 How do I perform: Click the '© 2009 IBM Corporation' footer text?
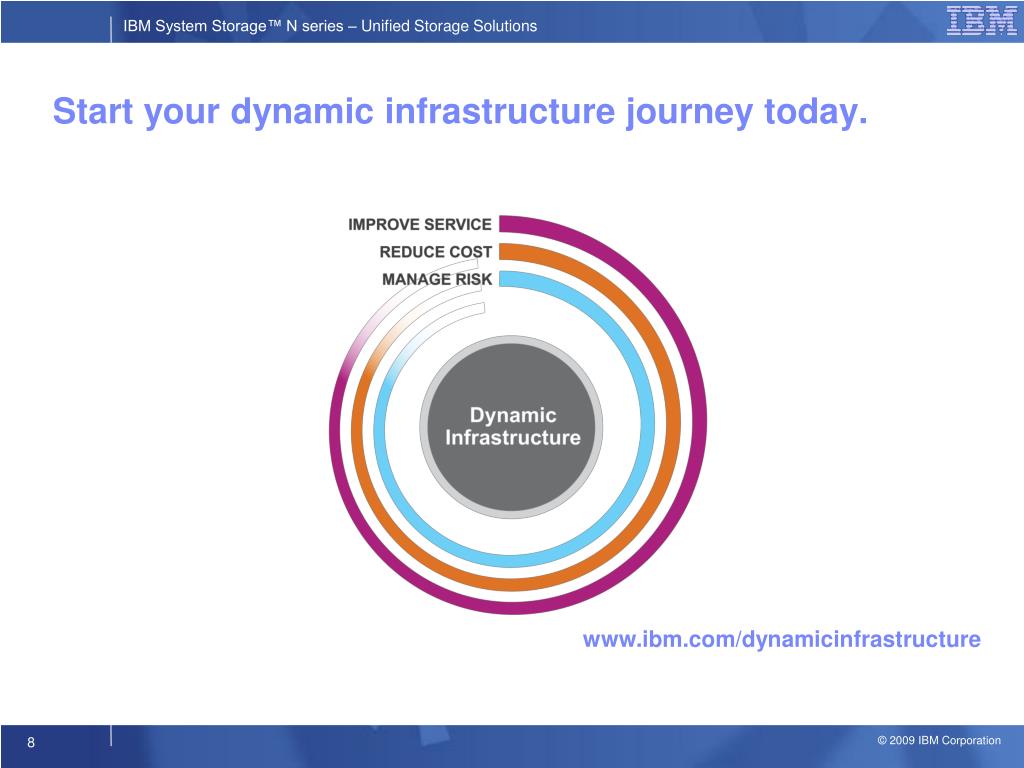[938, 740]
